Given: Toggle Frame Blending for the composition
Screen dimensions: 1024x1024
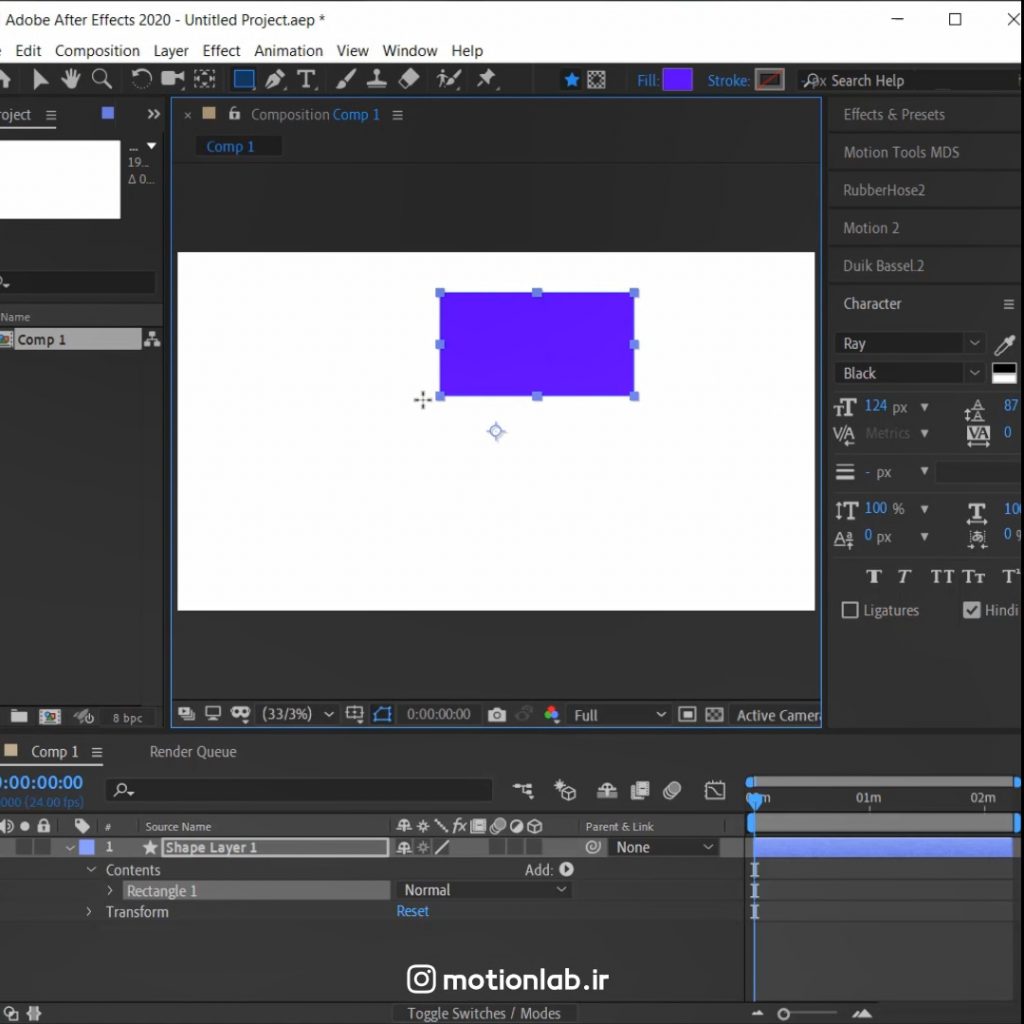Looking at the screenshot, I should click(x=640, y=790).
